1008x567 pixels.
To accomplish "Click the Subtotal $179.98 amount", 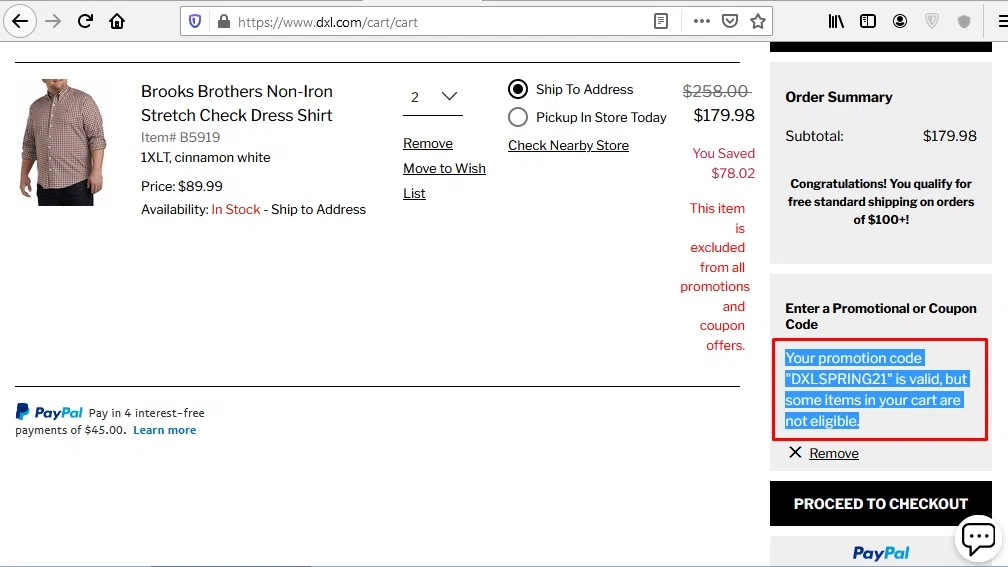I will [950, 136].
